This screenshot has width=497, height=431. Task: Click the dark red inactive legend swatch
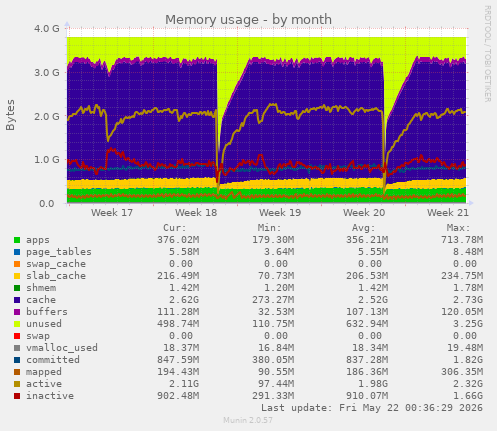[17, 396]
